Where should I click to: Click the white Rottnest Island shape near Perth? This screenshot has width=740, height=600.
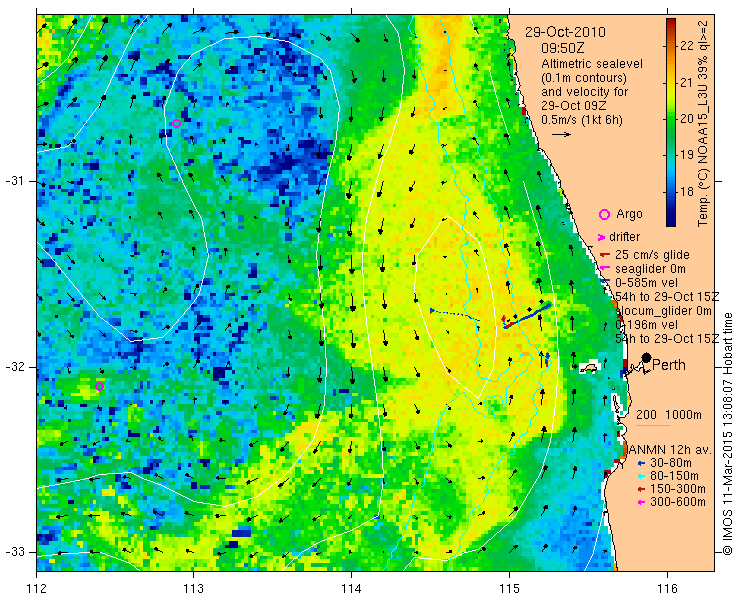(589, 368)
